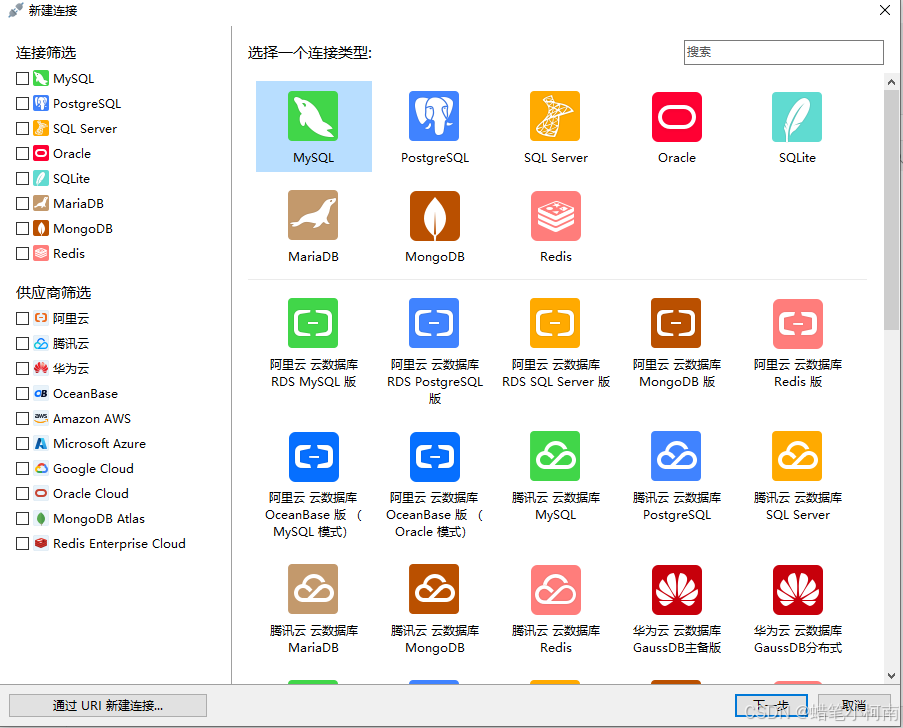The image size is (903, 728).
Task: Choose 腾讯云 云数据库 PostgreSQL icon
Action: (x=676, y=456)
